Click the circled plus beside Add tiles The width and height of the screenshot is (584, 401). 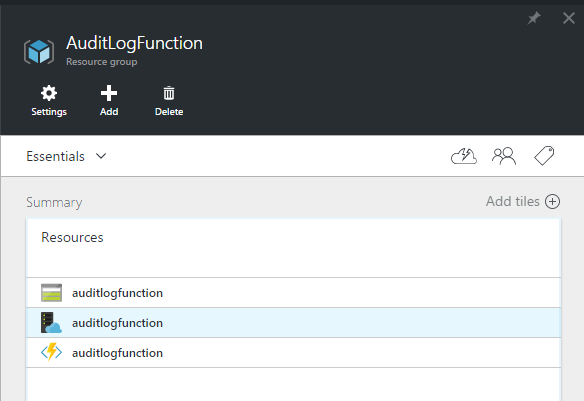point(552,201)
